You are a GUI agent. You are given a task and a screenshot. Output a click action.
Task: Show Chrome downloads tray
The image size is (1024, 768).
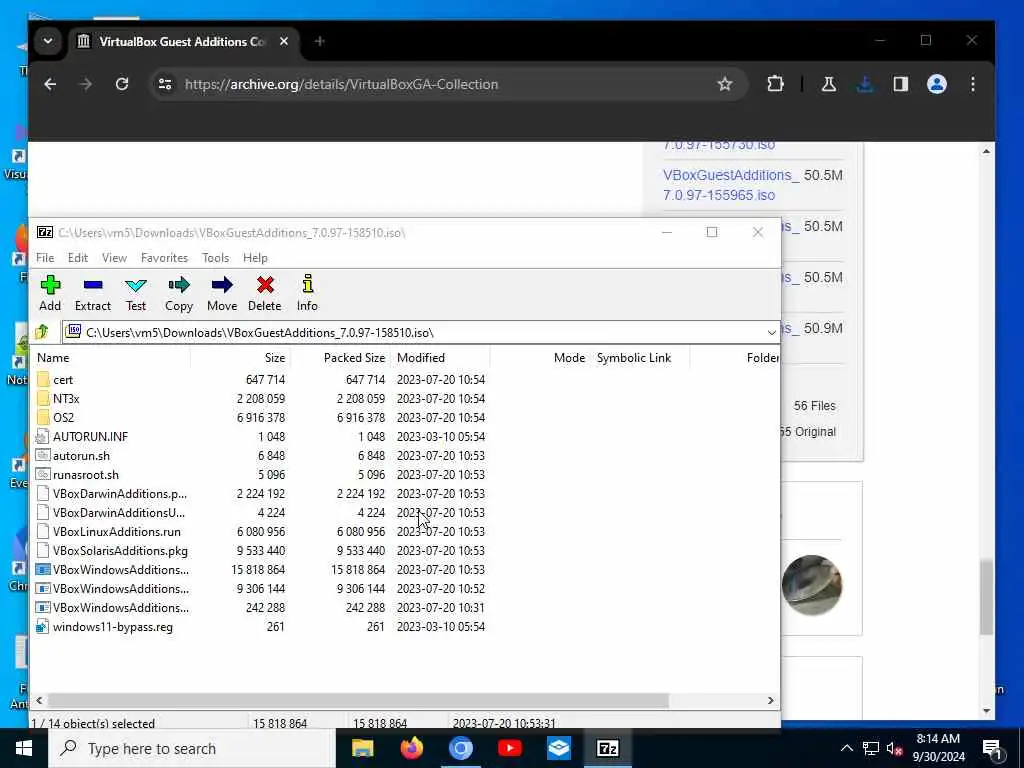click(x=865, y=84)
